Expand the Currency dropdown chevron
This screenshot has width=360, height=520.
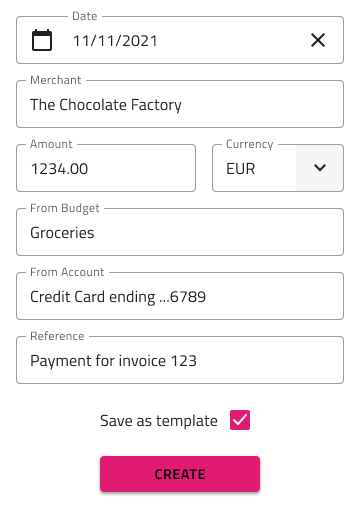tap(320, 168)
